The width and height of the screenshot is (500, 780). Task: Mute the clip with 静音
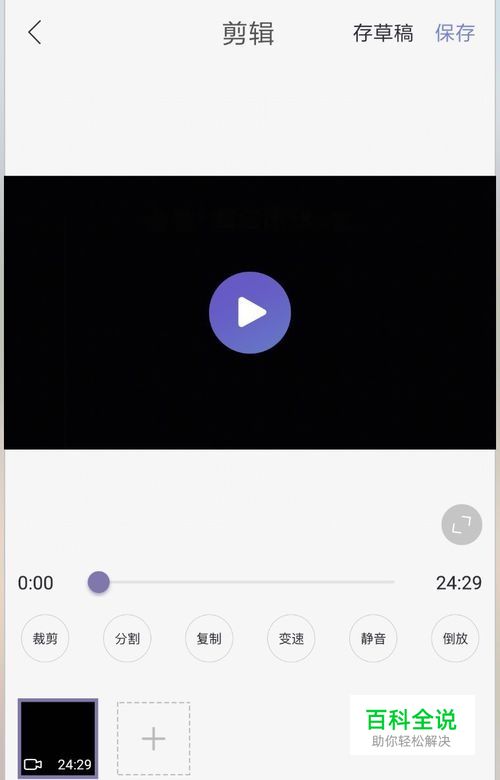pyautogui.click(x=373, y=638)
